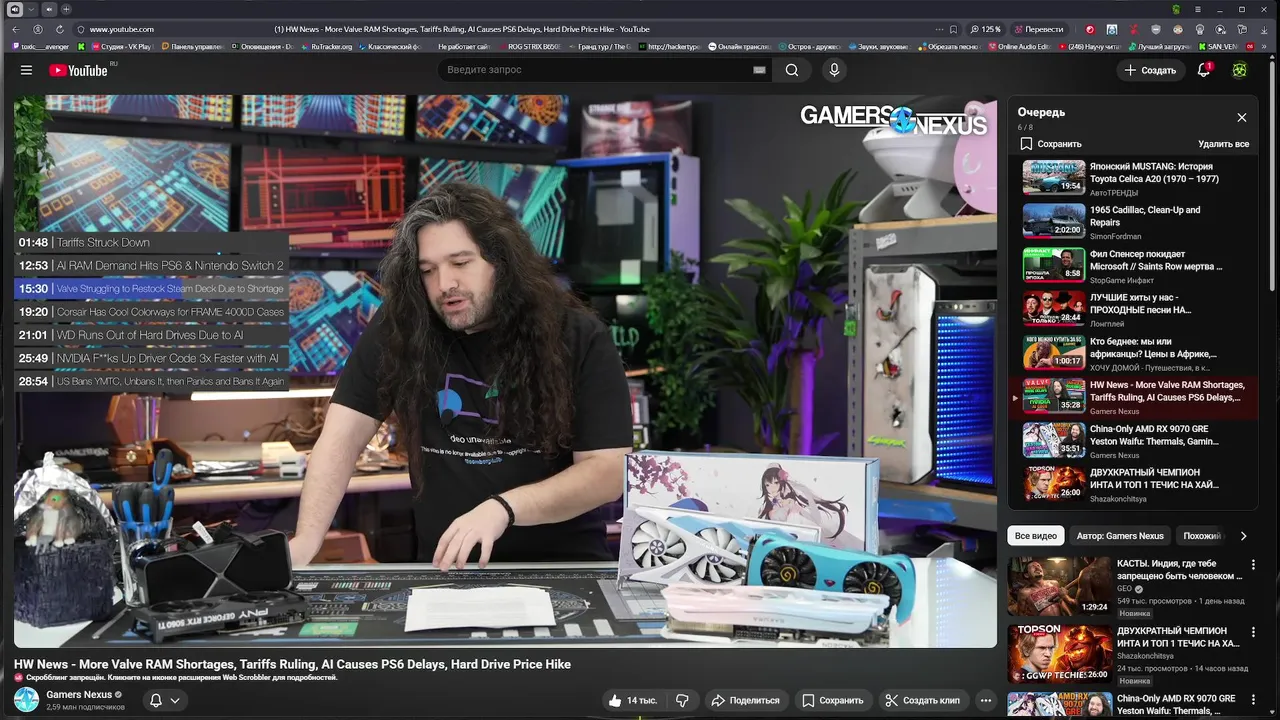Click the Поделиться share button

(745, 701)
